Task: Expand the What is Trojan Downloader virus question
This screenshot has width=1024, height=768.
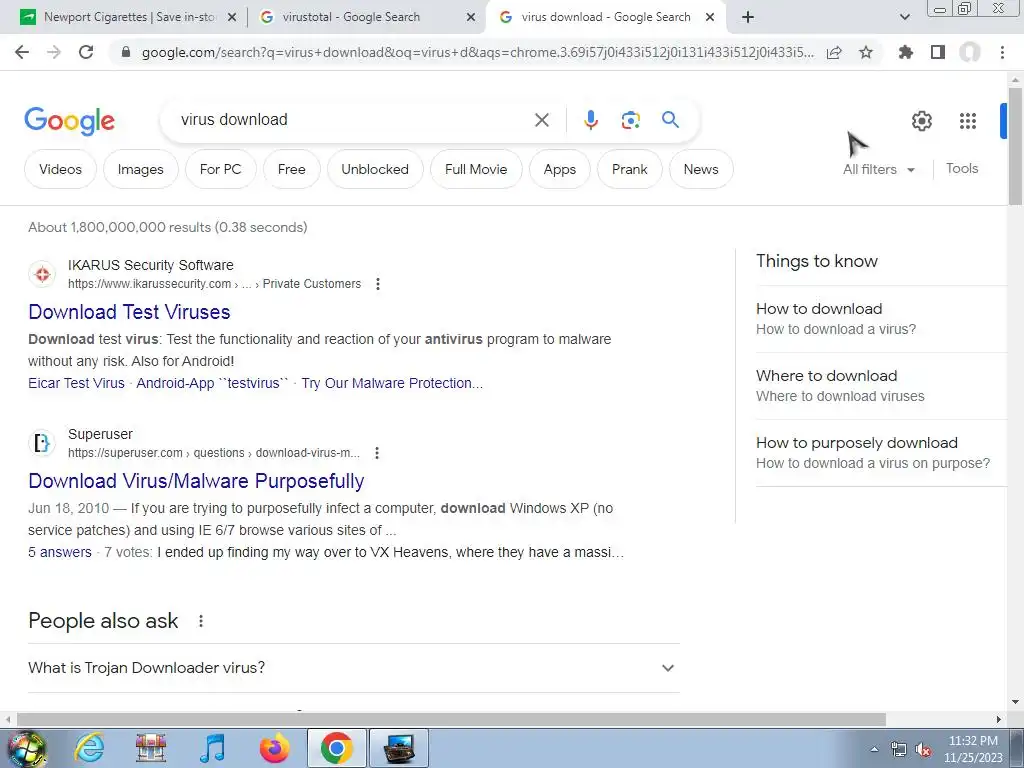Action: click(x=353, y=668)
